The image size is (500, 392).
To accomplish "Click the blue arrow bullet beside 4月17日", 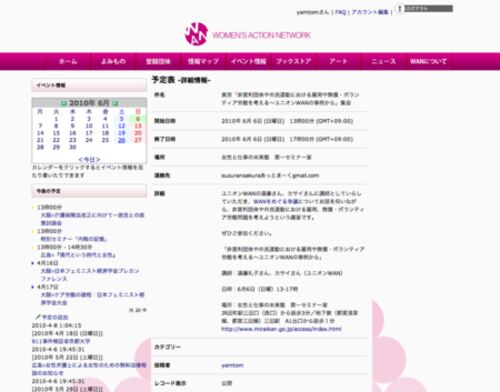I will (33, 287).
